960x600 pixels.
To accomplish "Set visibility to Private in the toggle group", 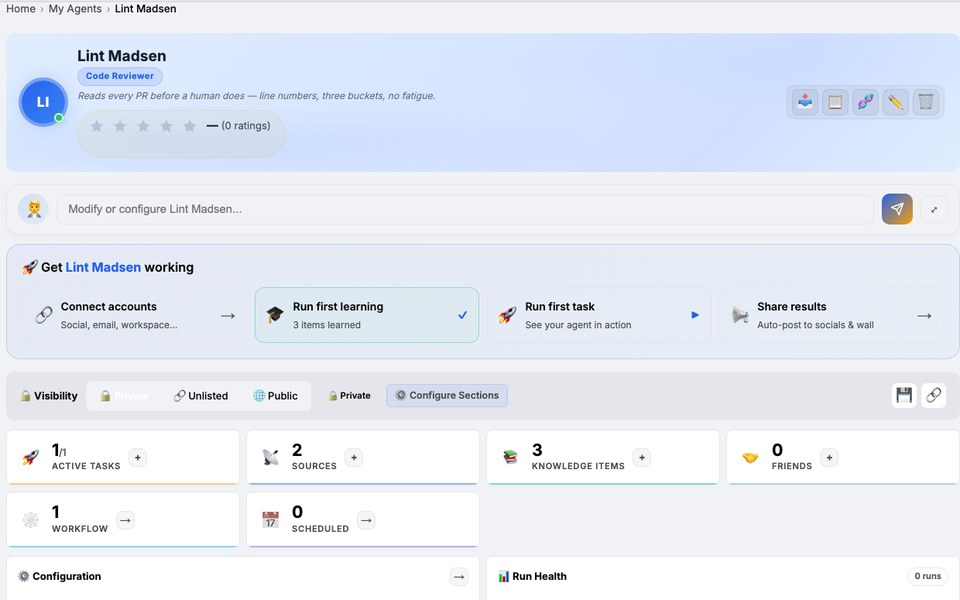I will 124,396.
